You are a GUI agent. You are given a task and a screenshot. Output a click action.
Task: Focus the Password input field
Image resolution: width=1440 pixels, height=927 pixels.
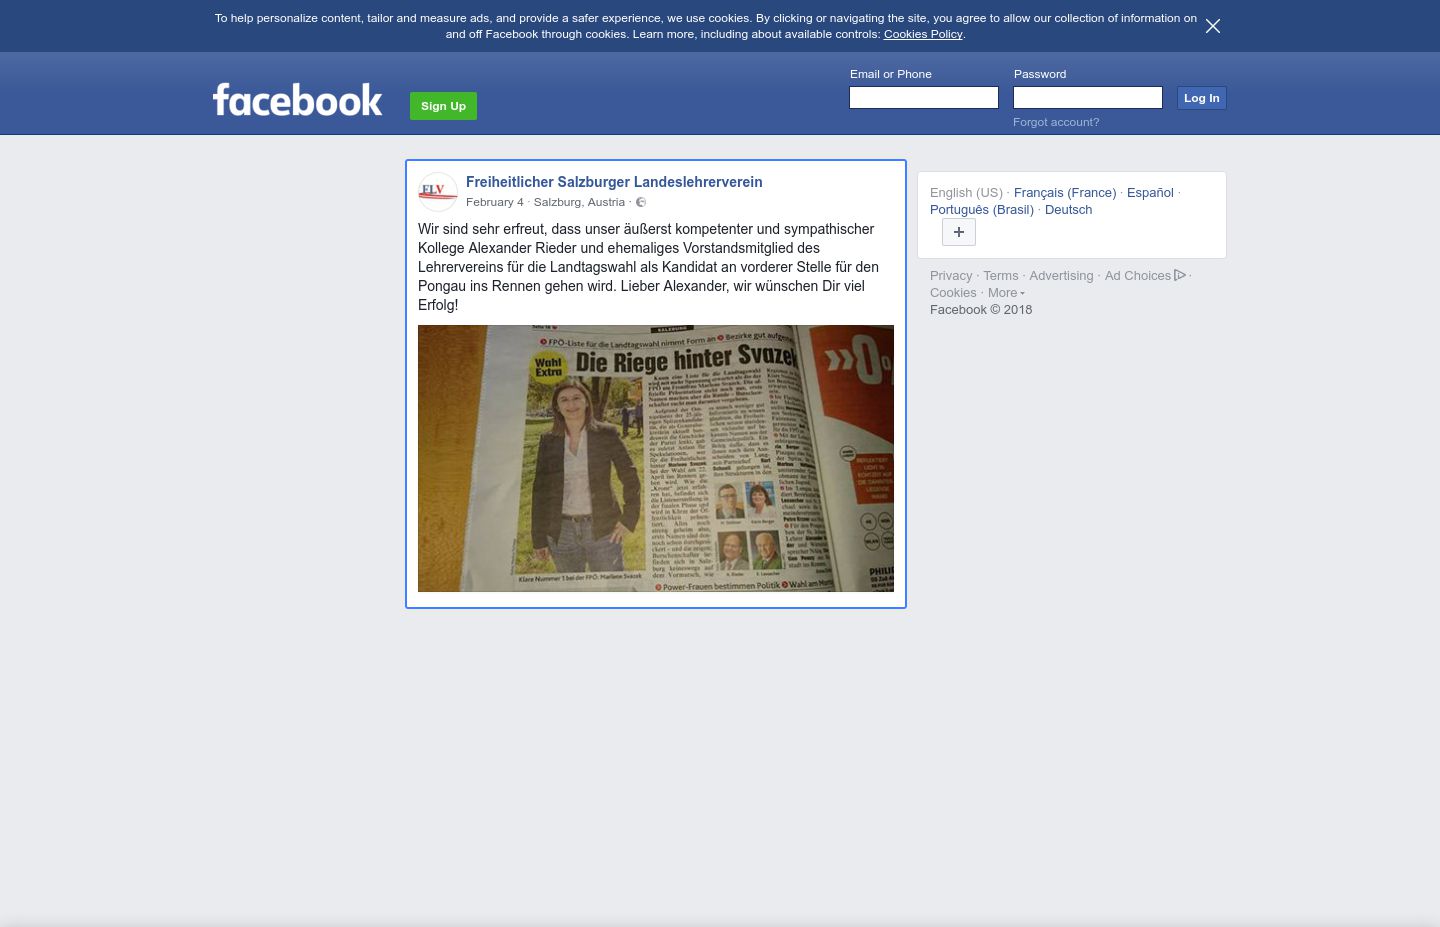pyautogui.click(x=1088, y=97)
